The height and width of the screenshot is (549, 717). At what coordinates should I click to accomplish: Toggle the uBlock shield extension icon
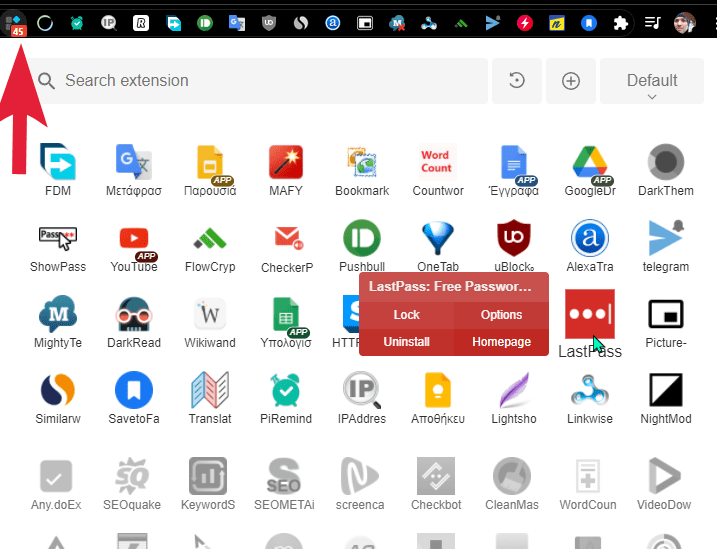[x=514, y=238]
